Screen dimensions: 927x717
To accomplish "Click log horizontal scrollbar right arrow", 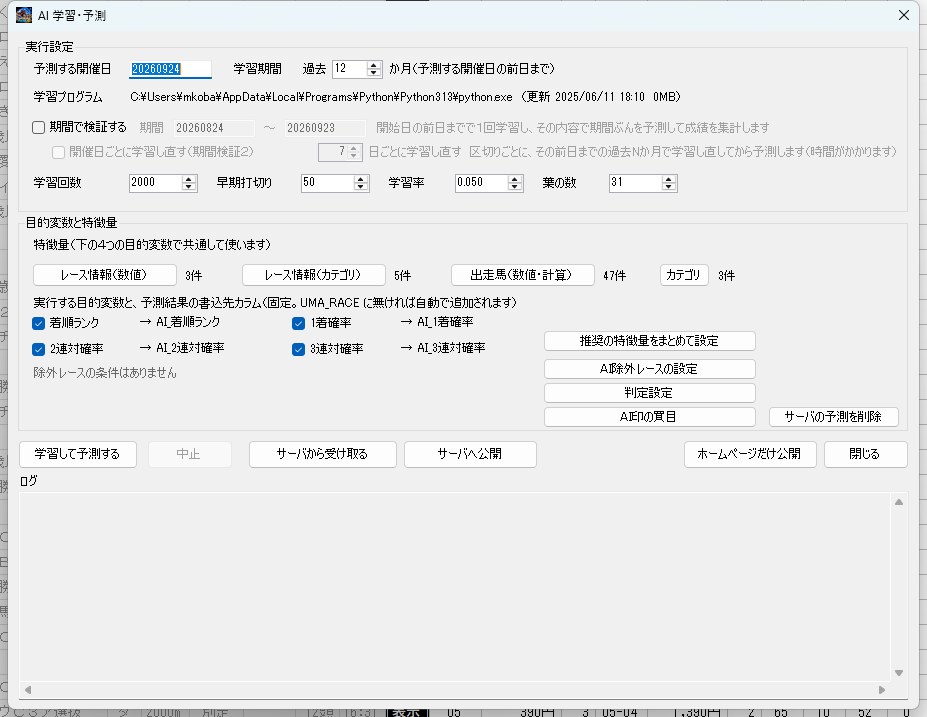I will (x=882, y=689).
